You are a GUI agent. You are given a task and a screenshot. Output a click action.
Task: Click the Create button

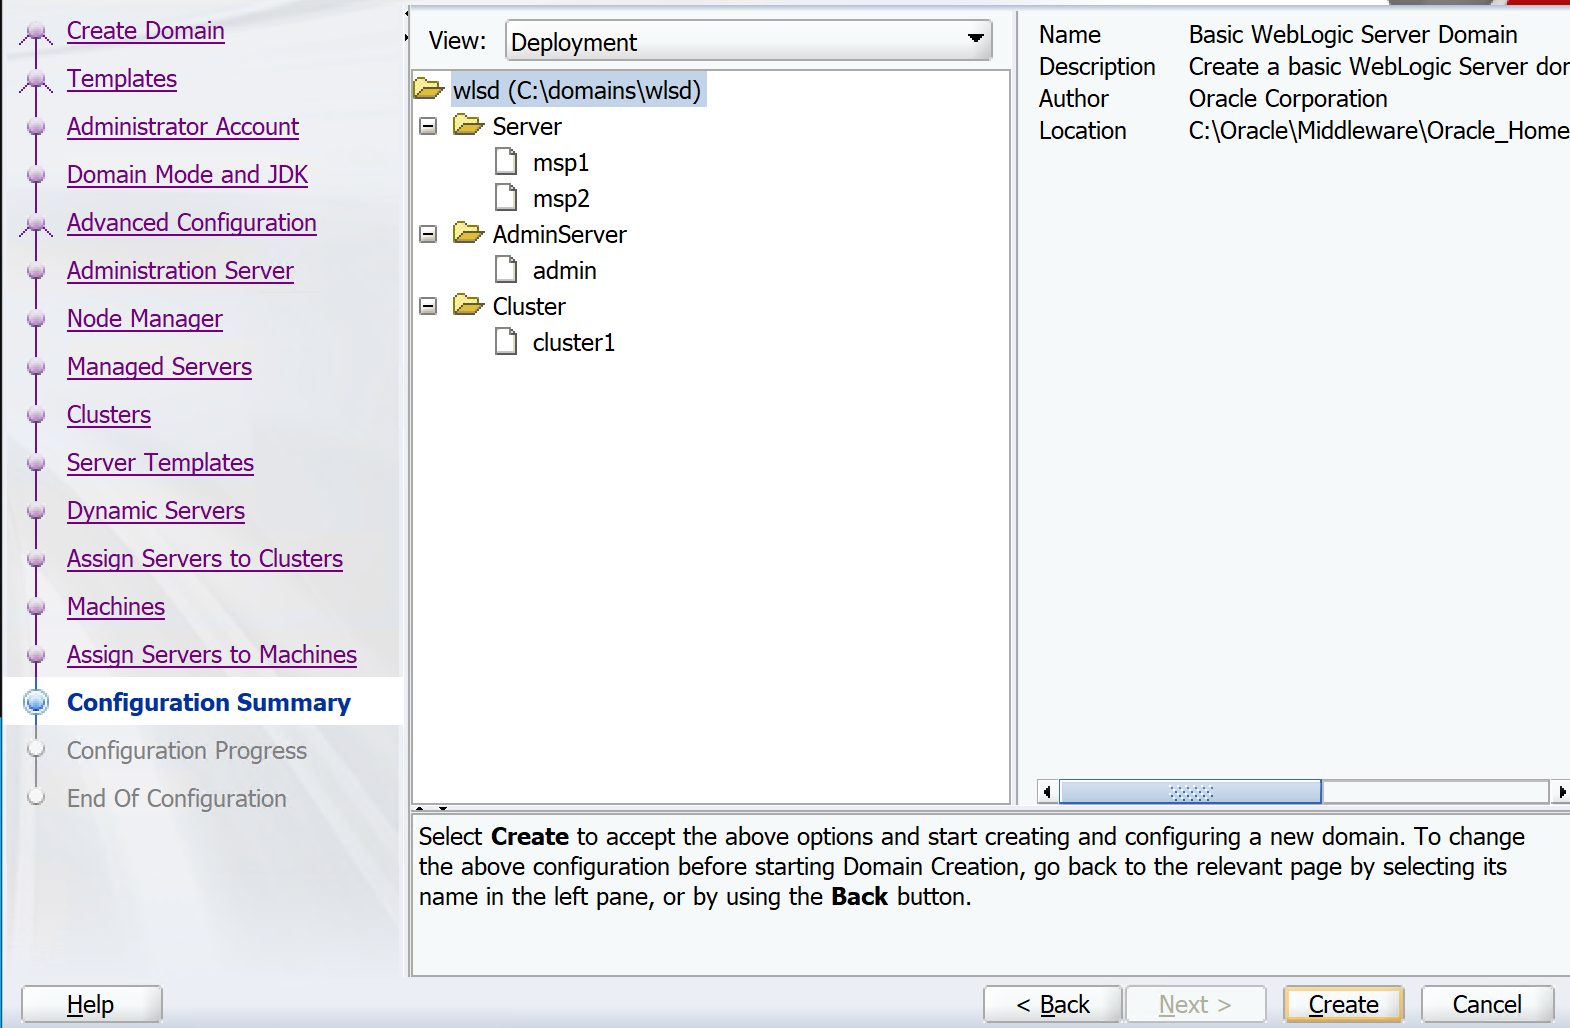(x=1344, y=1004)
